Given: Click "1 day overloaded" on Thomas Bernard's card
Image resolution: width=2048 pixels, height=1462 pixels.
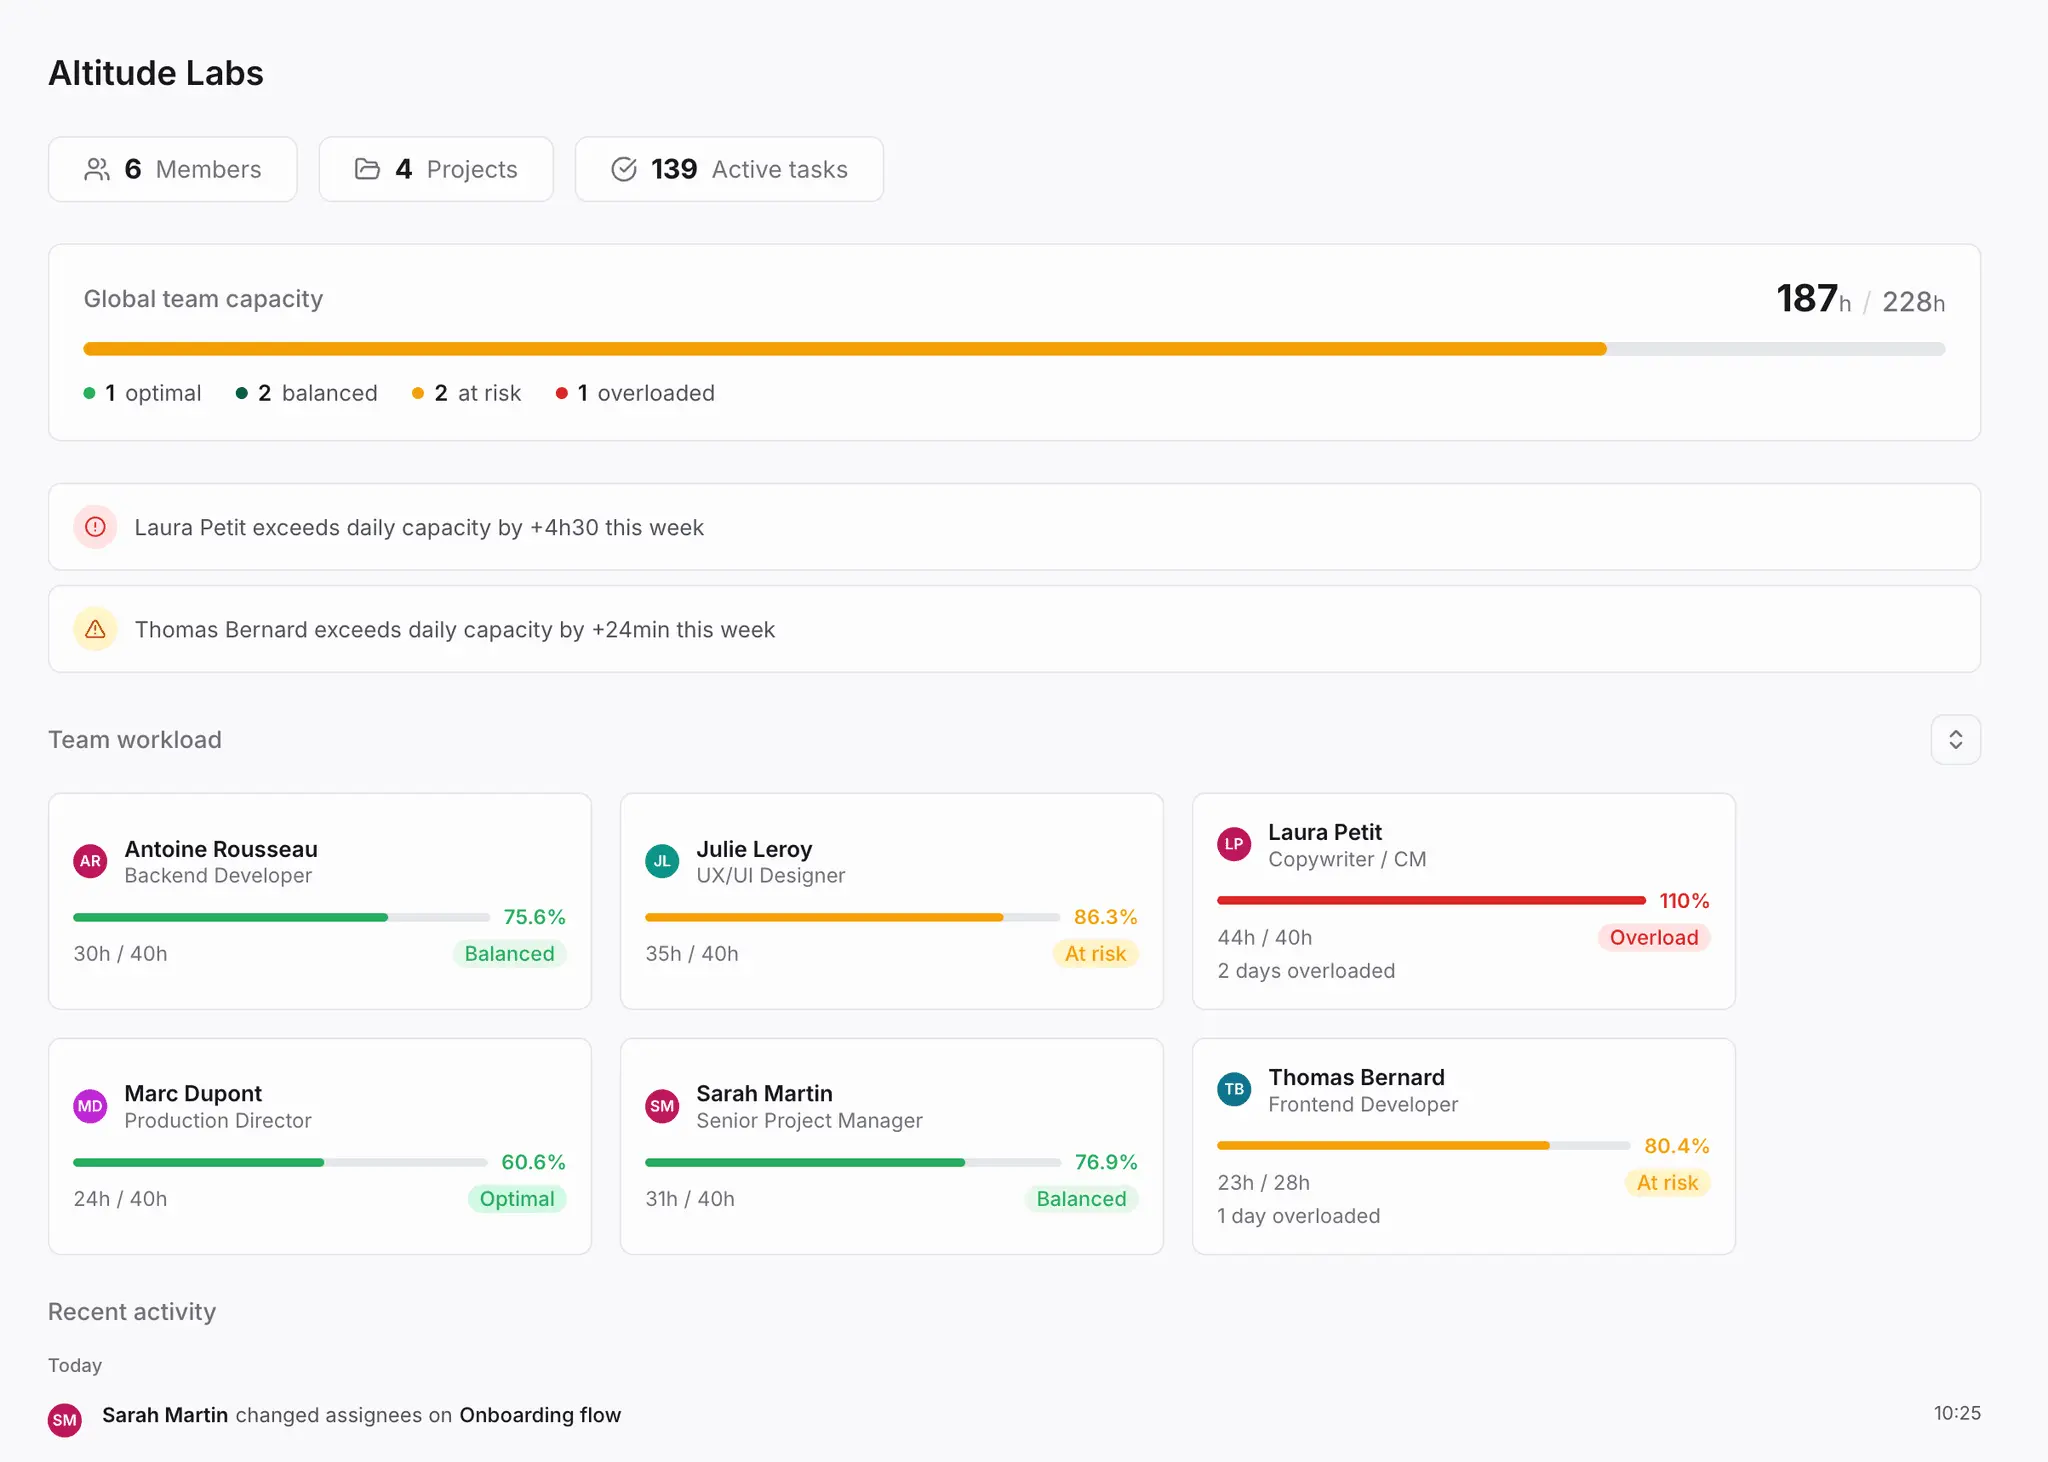Looking at the screenshot, I should click(x=1299, y=1216).
